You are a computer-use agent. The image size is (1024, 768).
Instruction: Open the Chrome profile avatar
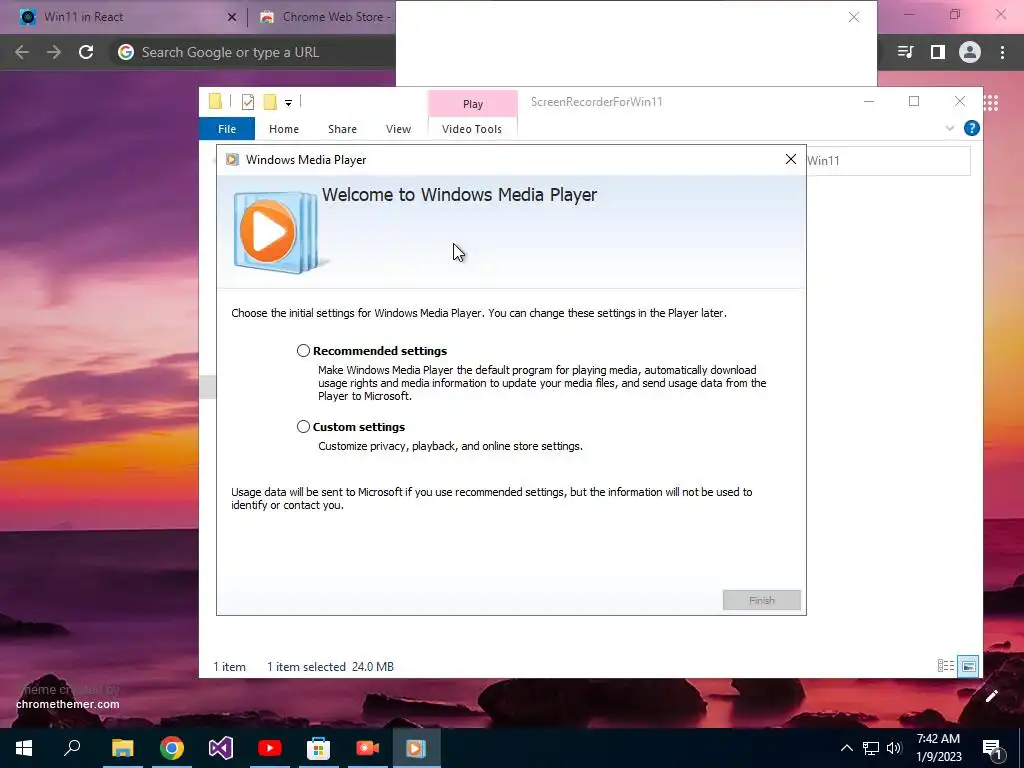(x=970, y=52)
